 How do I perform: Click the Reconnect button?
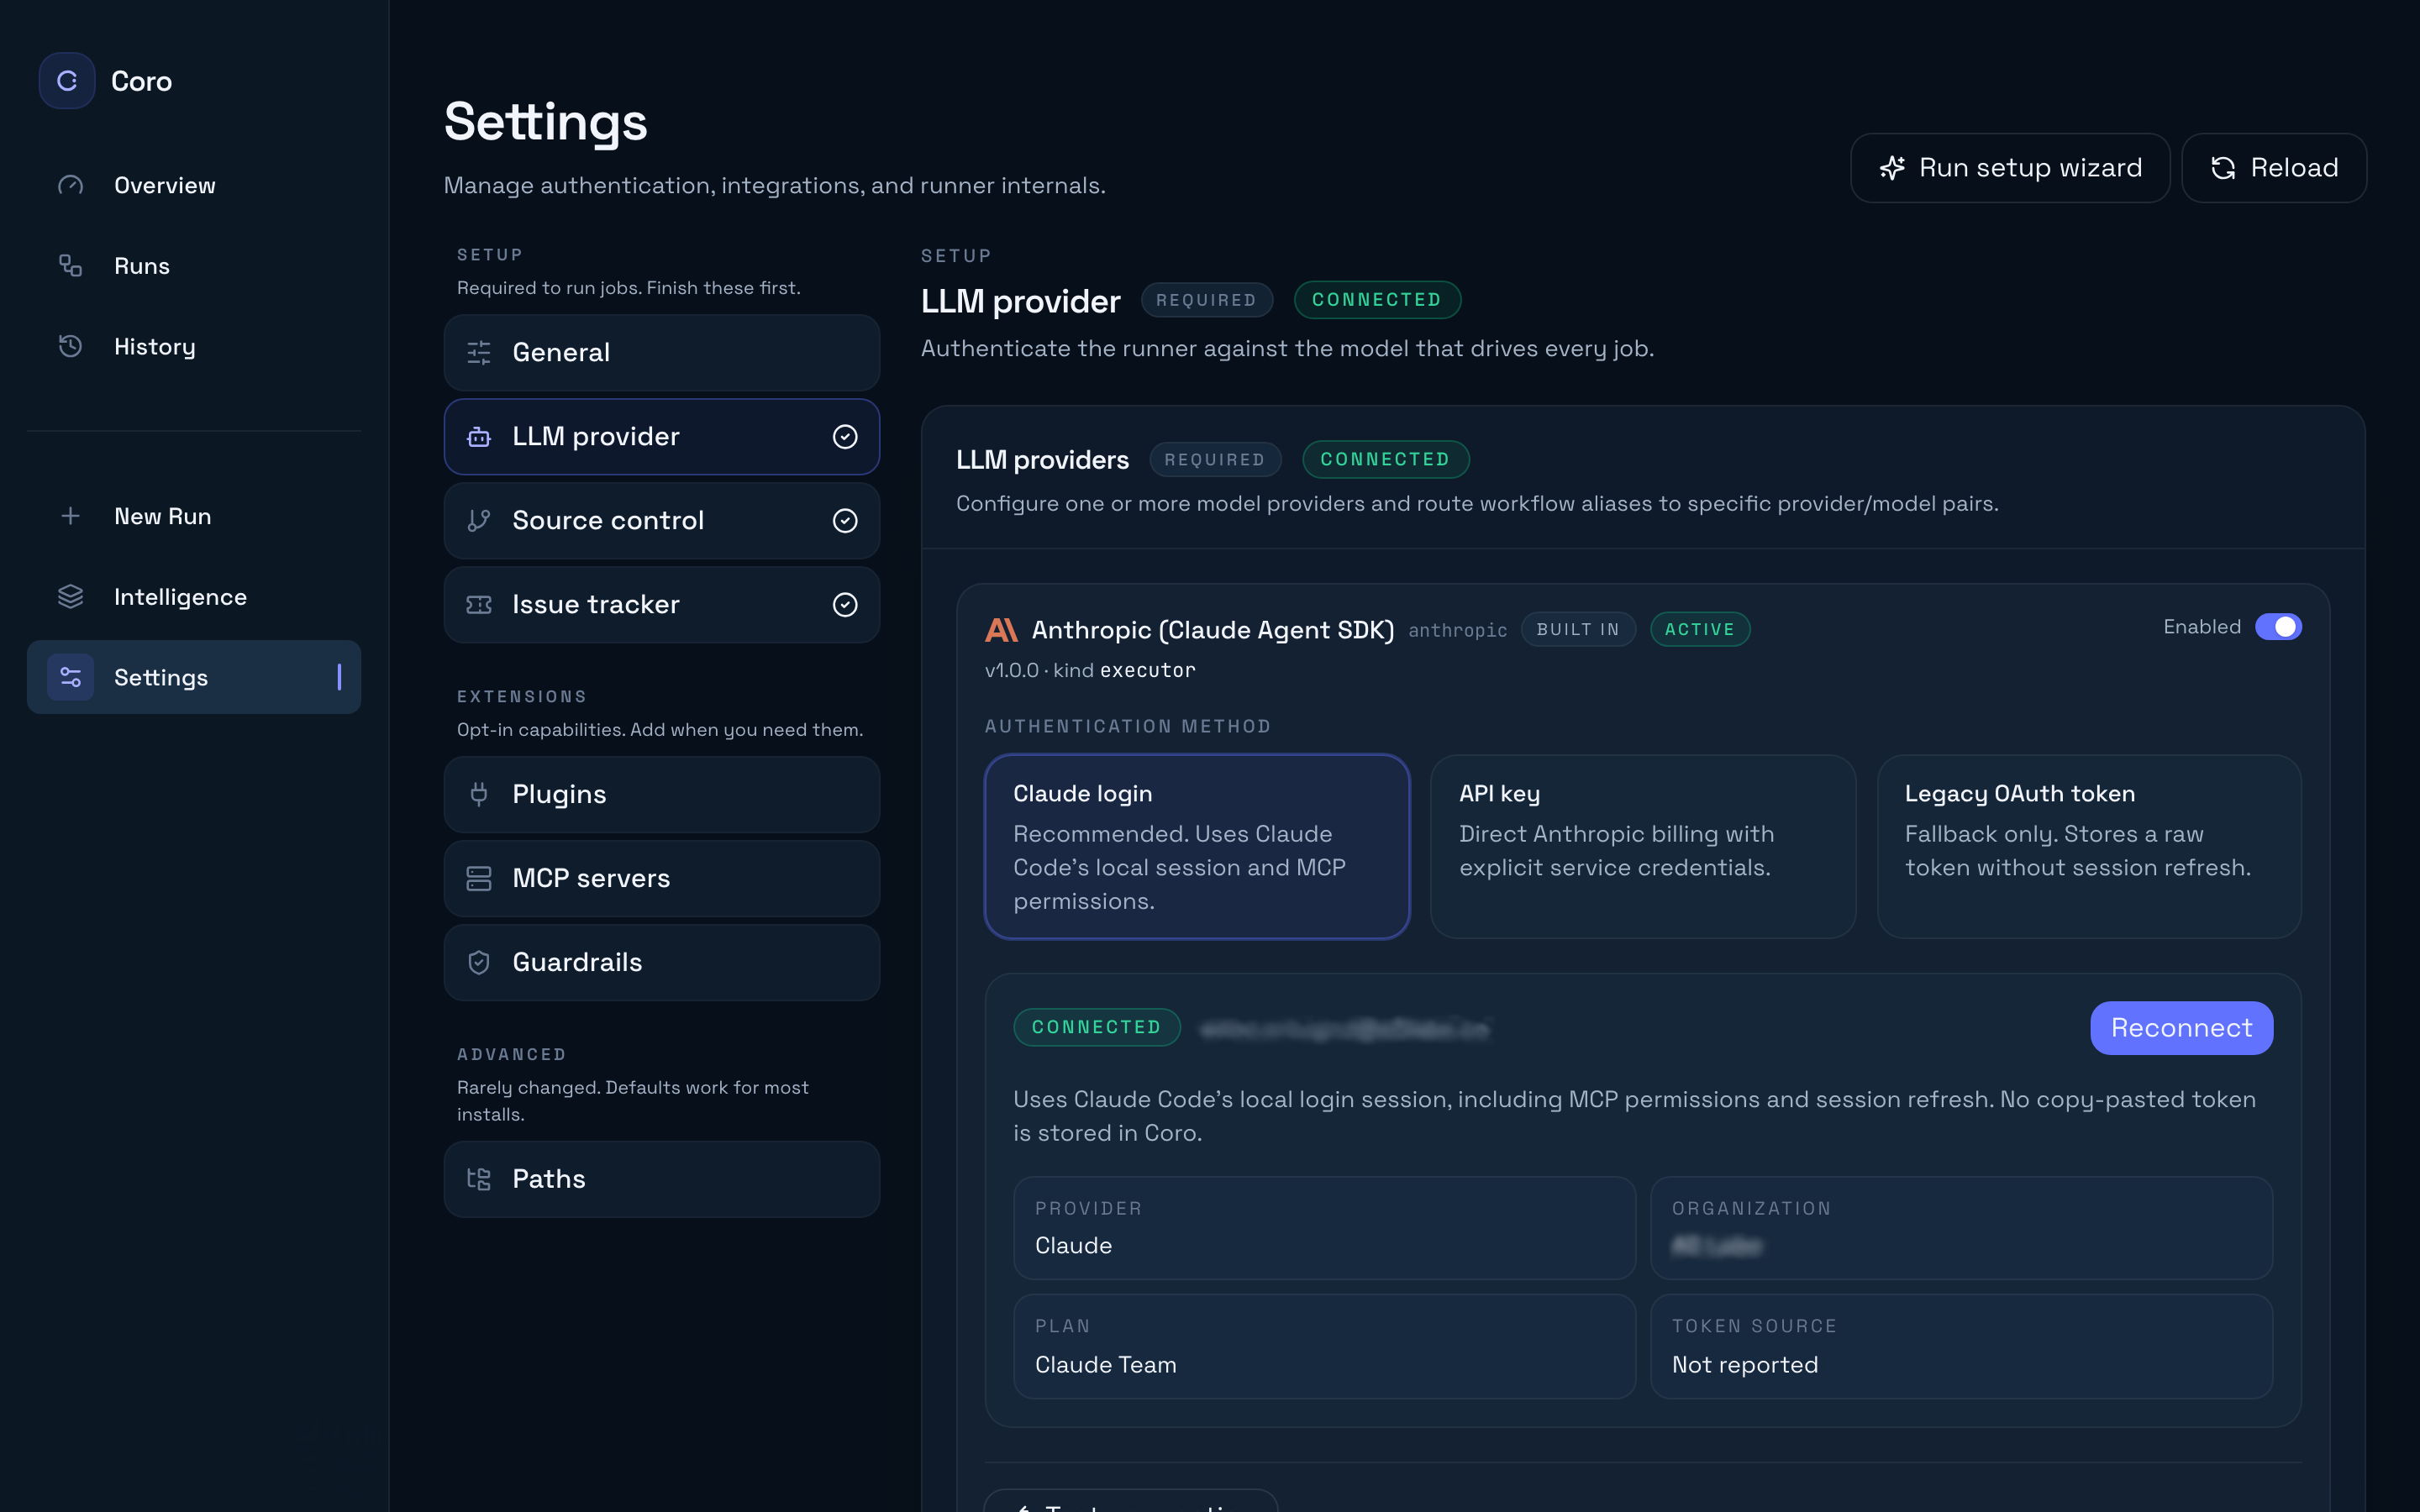[2181, 1028]
